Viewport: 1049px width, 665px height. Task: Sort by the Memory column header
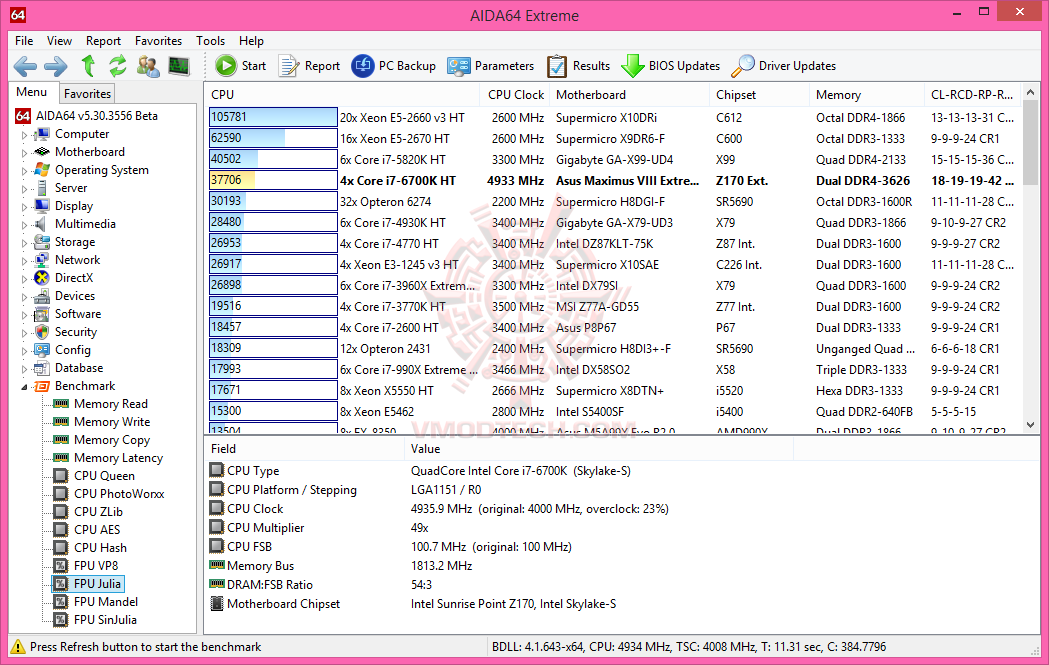866,95
